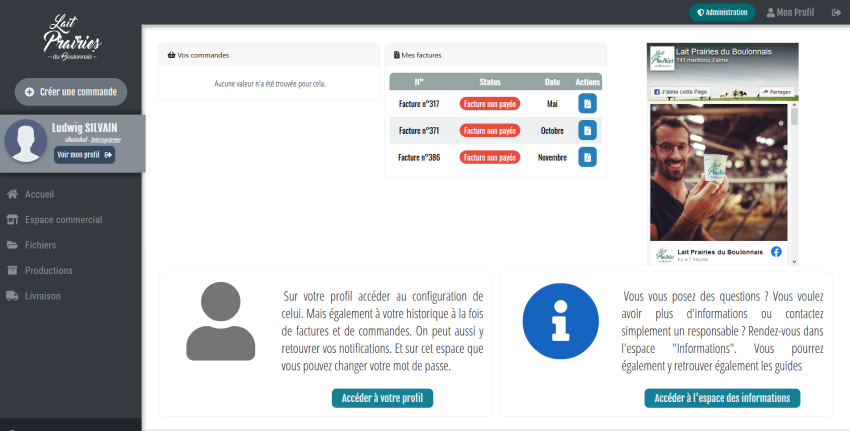
Task: Open the Mon Profil link
Action: pyautogui.click(x=789, y=12)
